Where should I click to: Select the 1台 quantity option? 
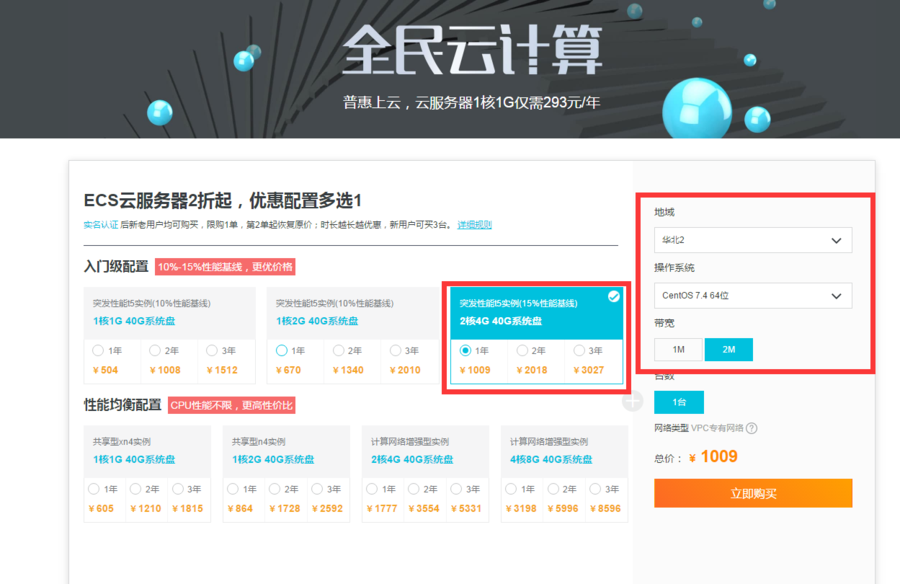point(679,402)
